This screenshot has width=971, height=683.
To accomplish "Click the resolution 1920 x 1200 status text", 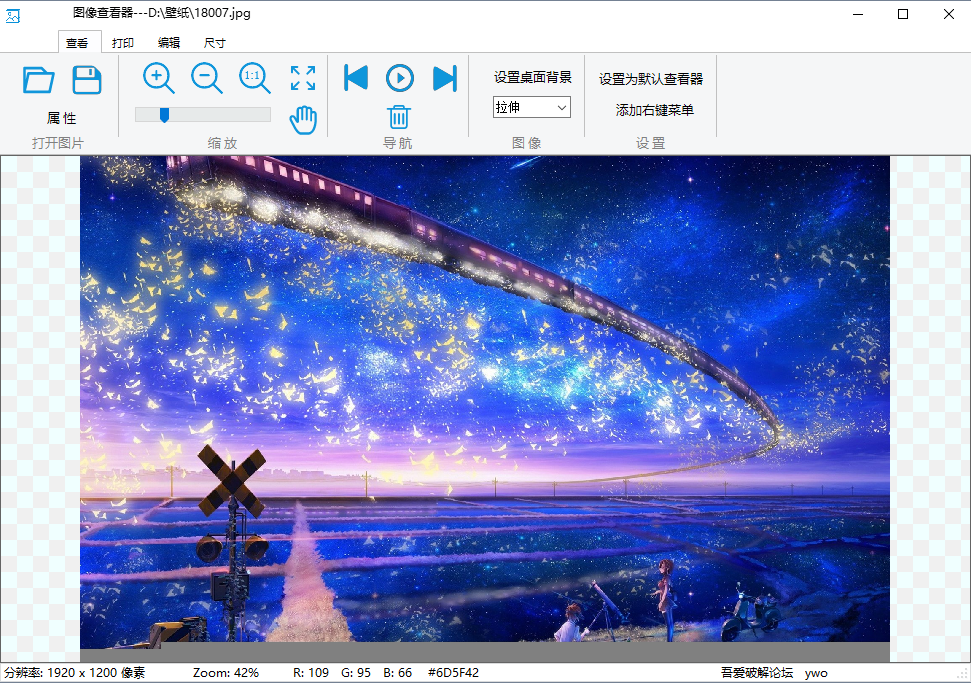I will coord(75,672).
